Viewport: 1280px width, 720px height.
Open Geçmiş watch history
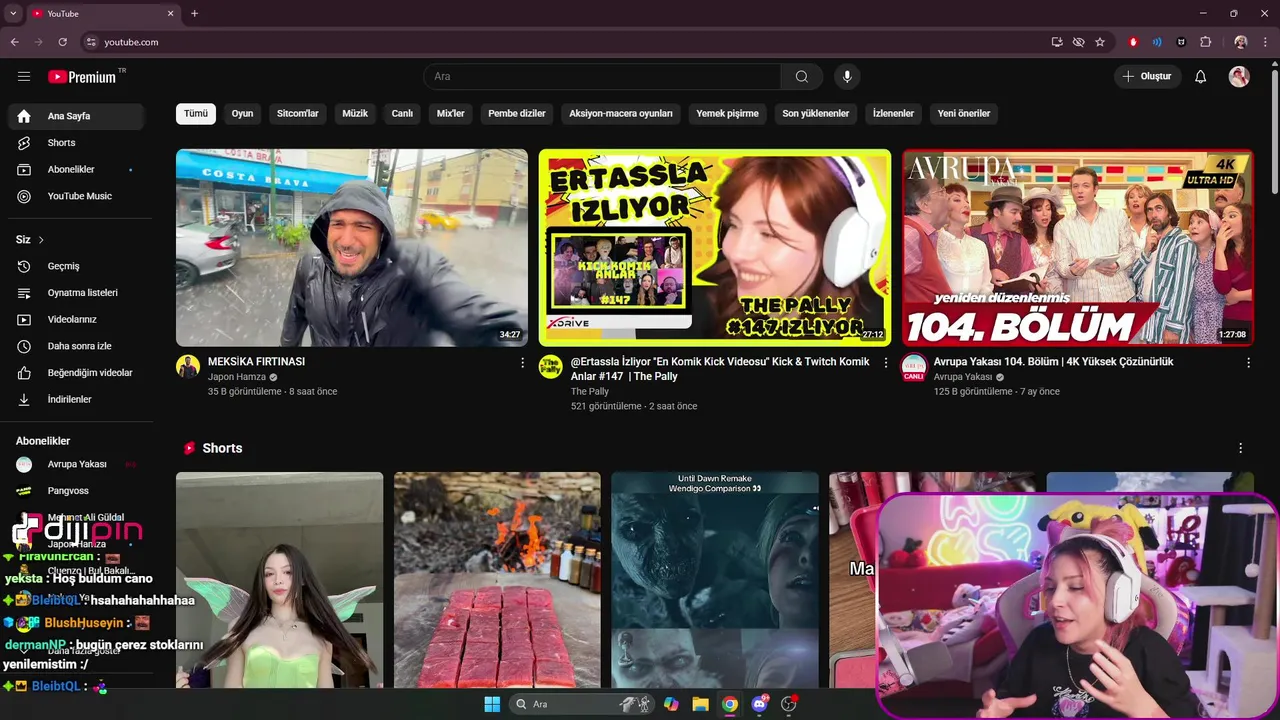76,266
